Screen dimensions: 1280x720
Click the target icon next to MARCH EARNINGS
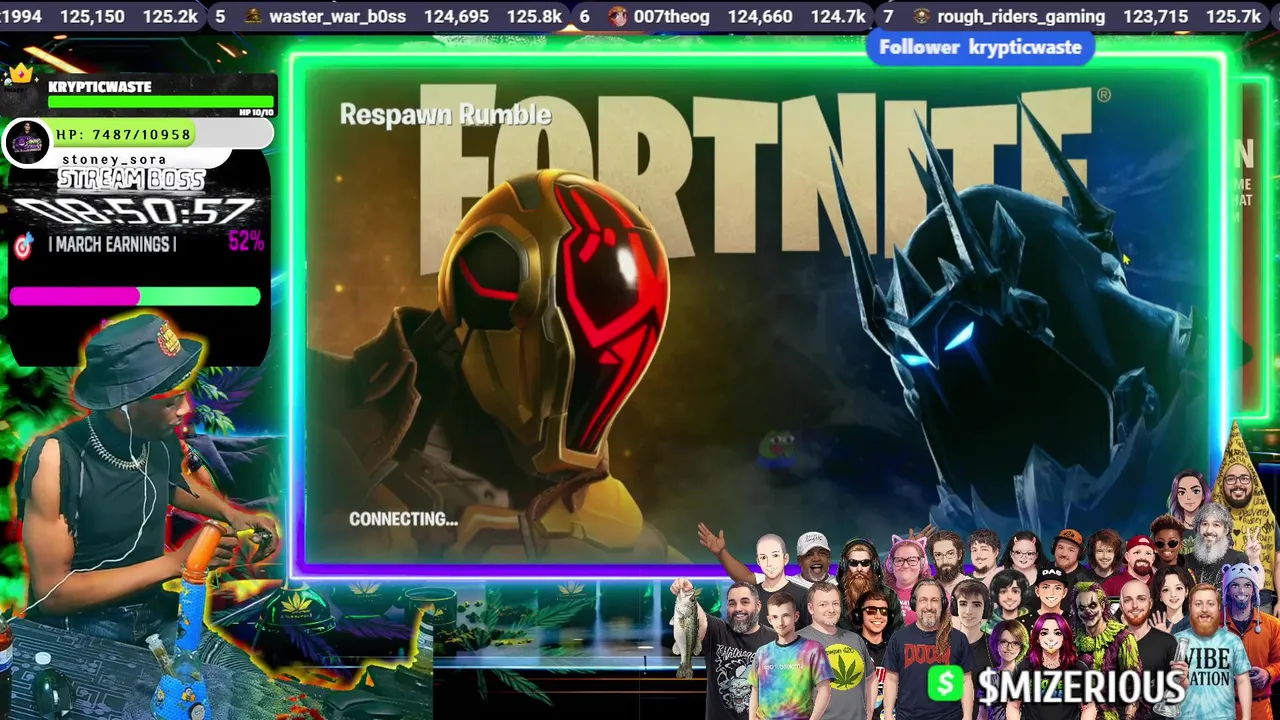point(23,245)
